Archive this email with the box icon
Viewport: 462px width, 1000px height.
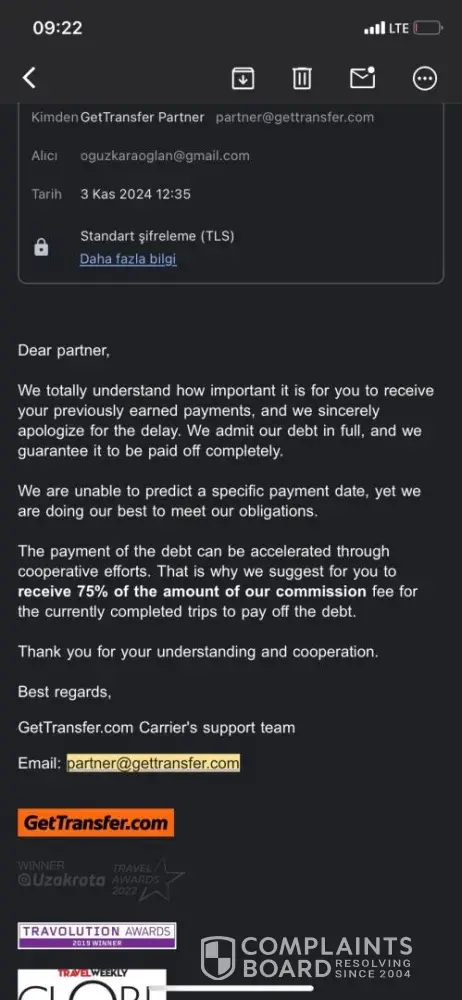(242, 78)
